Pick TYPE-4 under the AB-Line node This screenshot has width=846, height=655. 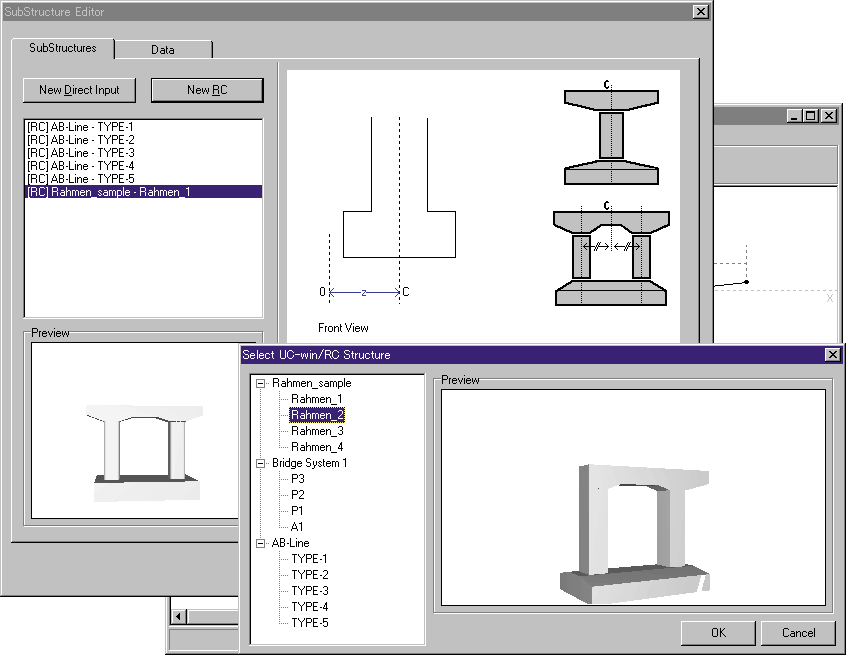tap(309, 607)
